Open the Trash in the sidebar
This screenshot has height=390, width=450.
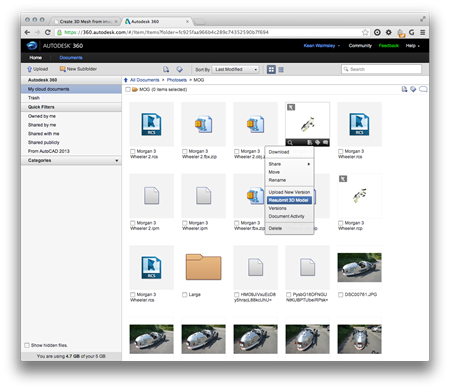pos(71,98)
